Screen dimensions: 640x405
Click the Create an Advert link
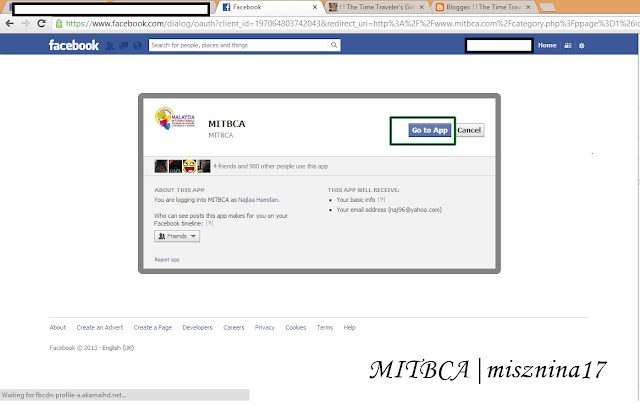tap(100, 327)
